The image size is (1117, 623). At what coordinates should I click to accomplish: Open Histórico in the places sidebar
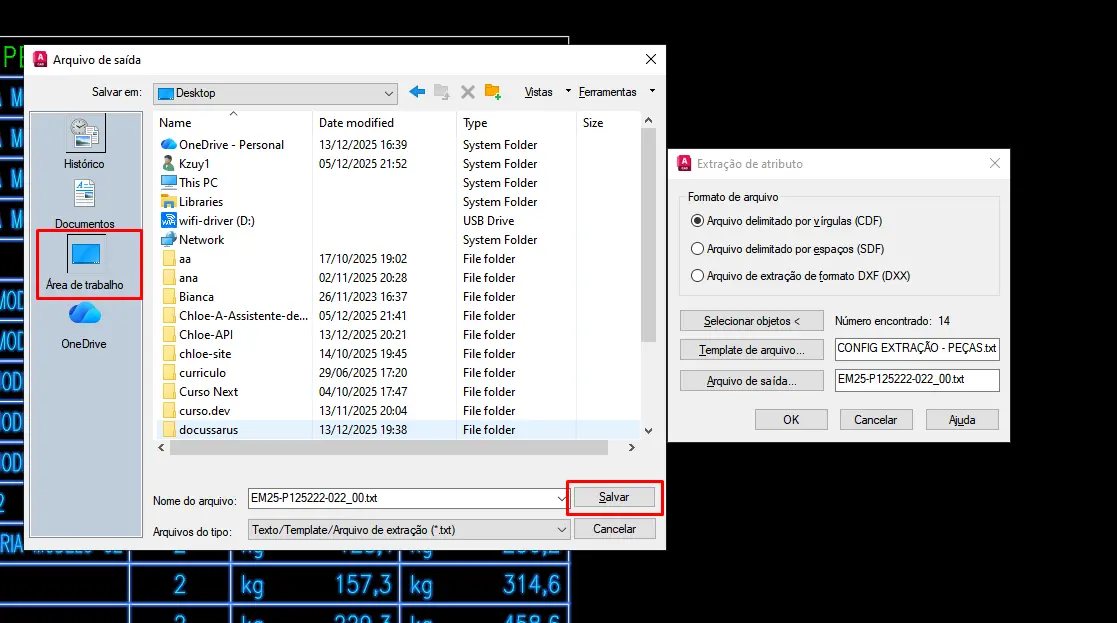(84, 142)
